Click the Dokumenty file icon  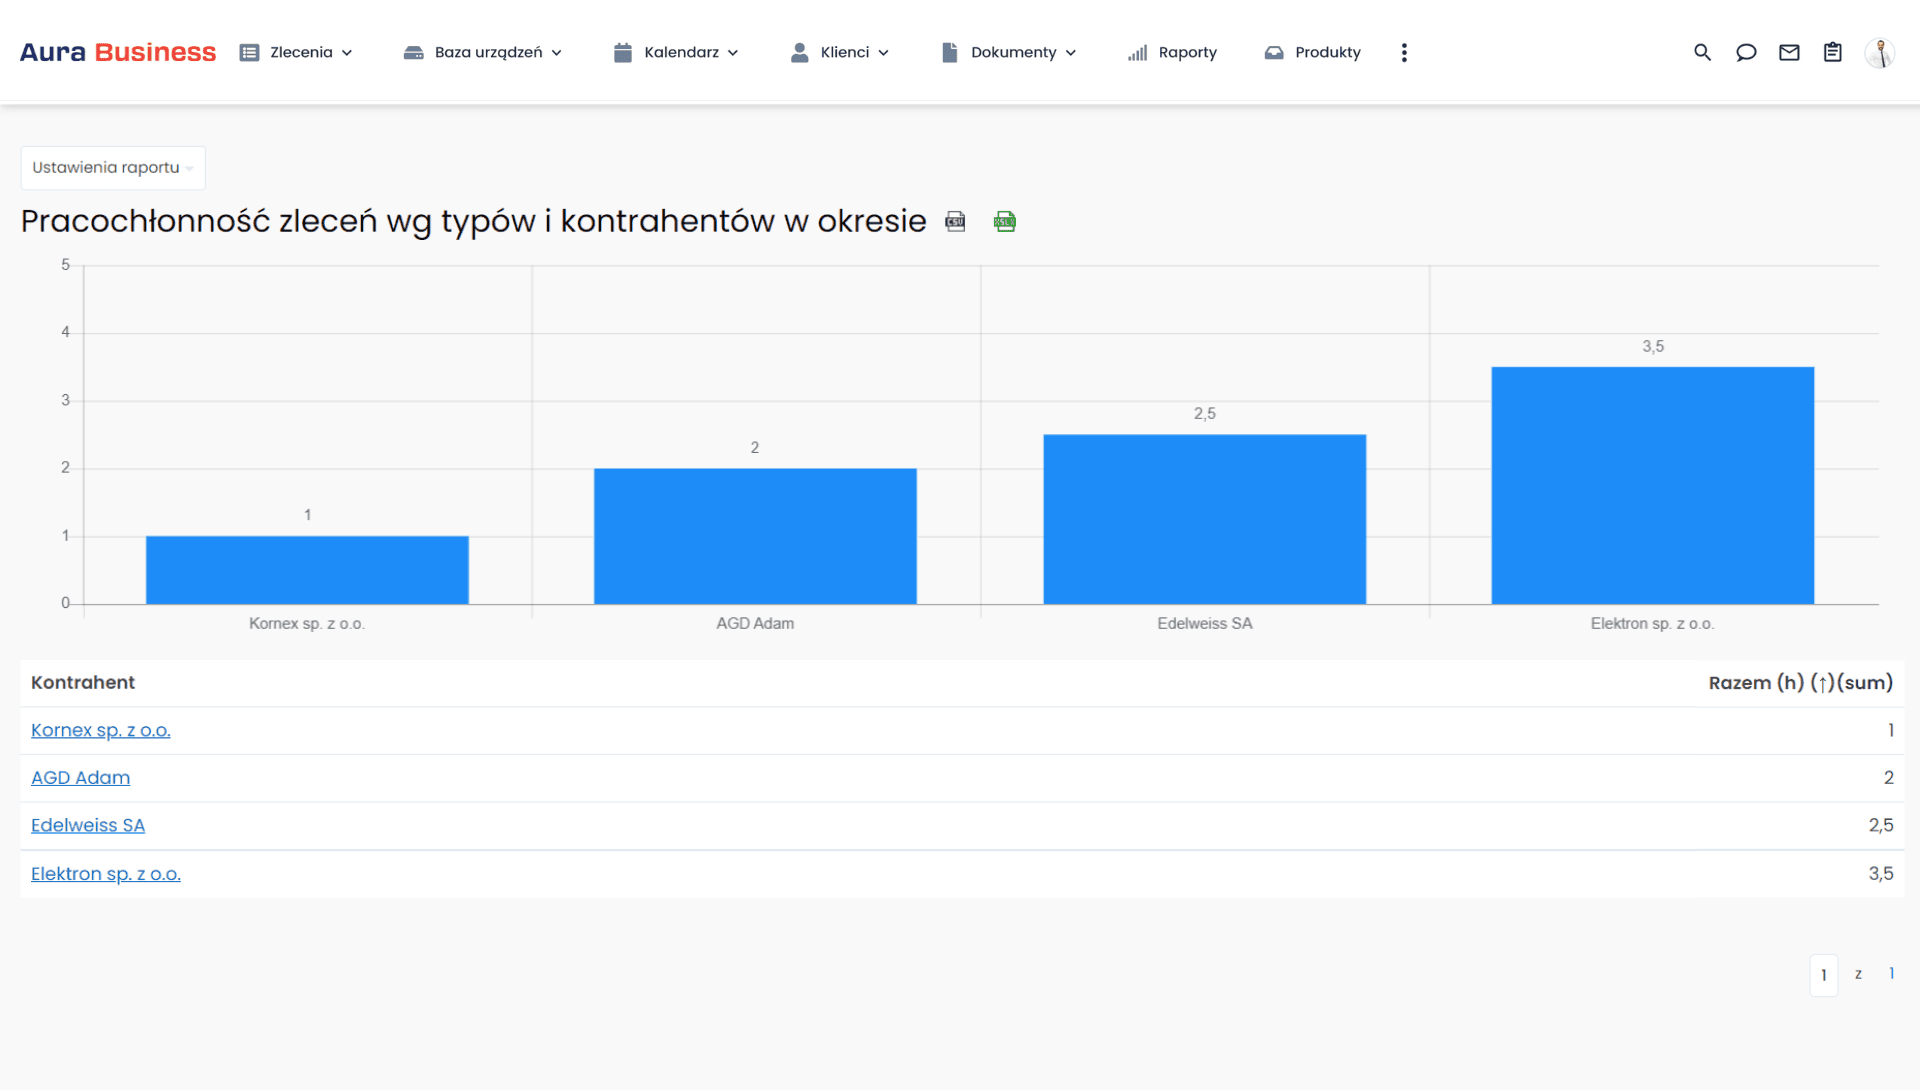coord(950,52)
